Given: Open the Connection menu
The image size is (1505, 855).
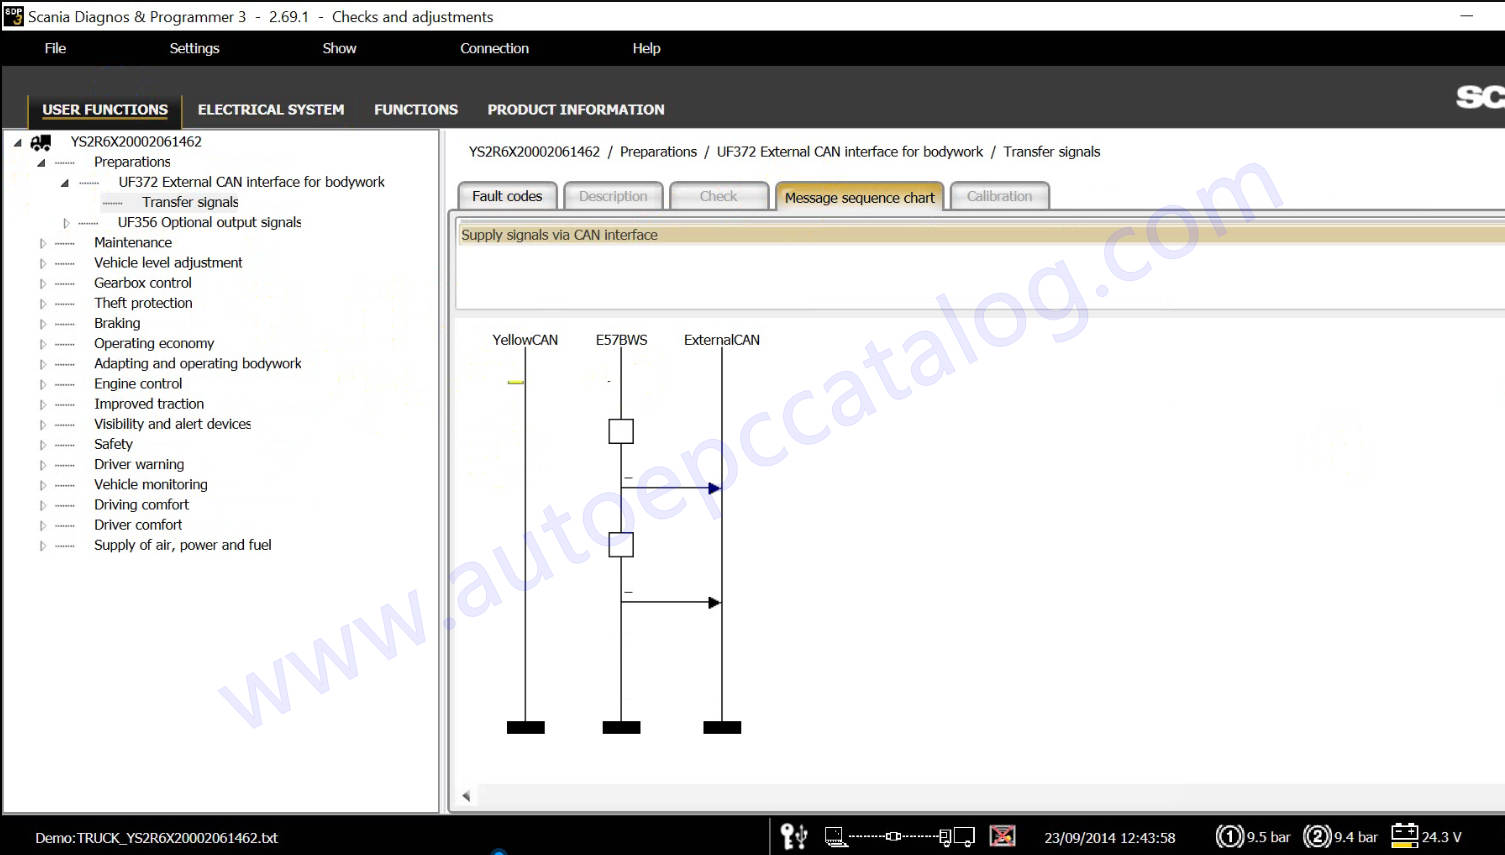Looking at the screenshot, I should [494, 48].
